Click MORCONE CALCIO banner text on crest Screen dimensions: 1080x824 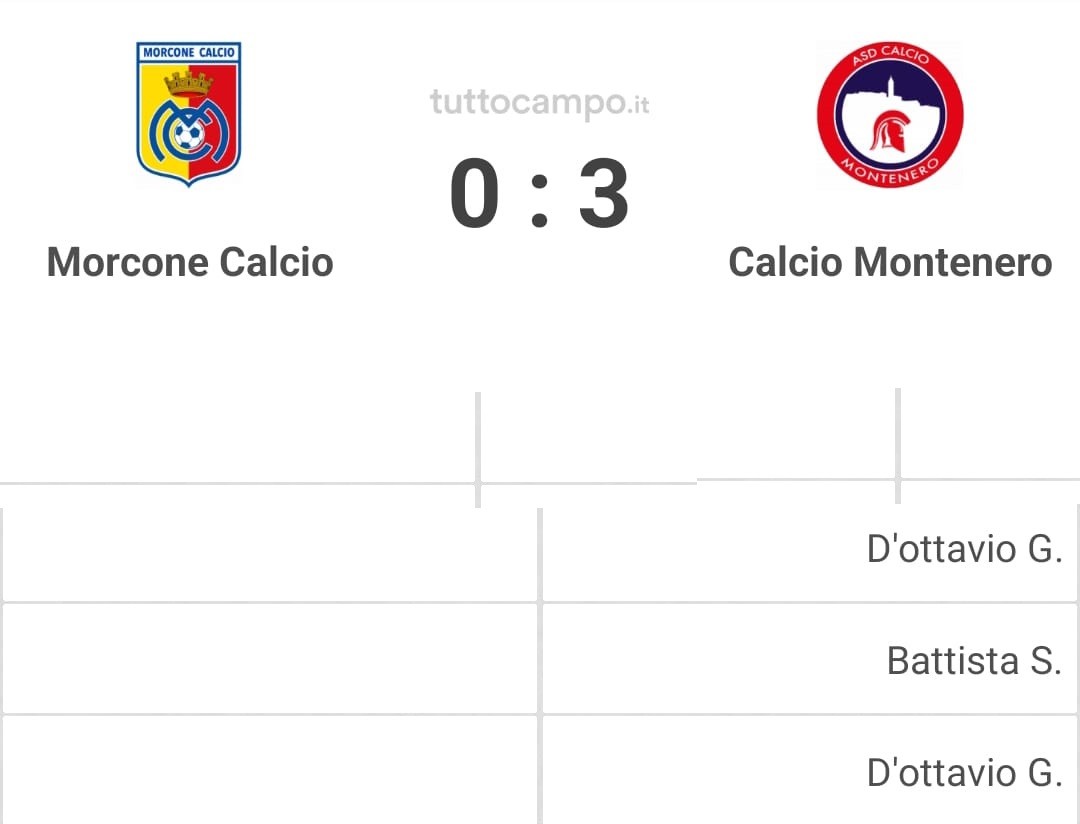[189, 52]
